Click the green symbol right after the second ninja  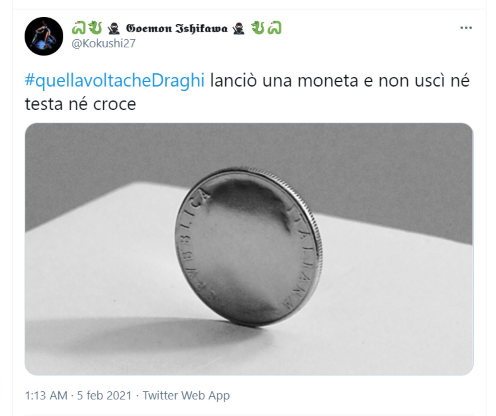click(257, 28)
